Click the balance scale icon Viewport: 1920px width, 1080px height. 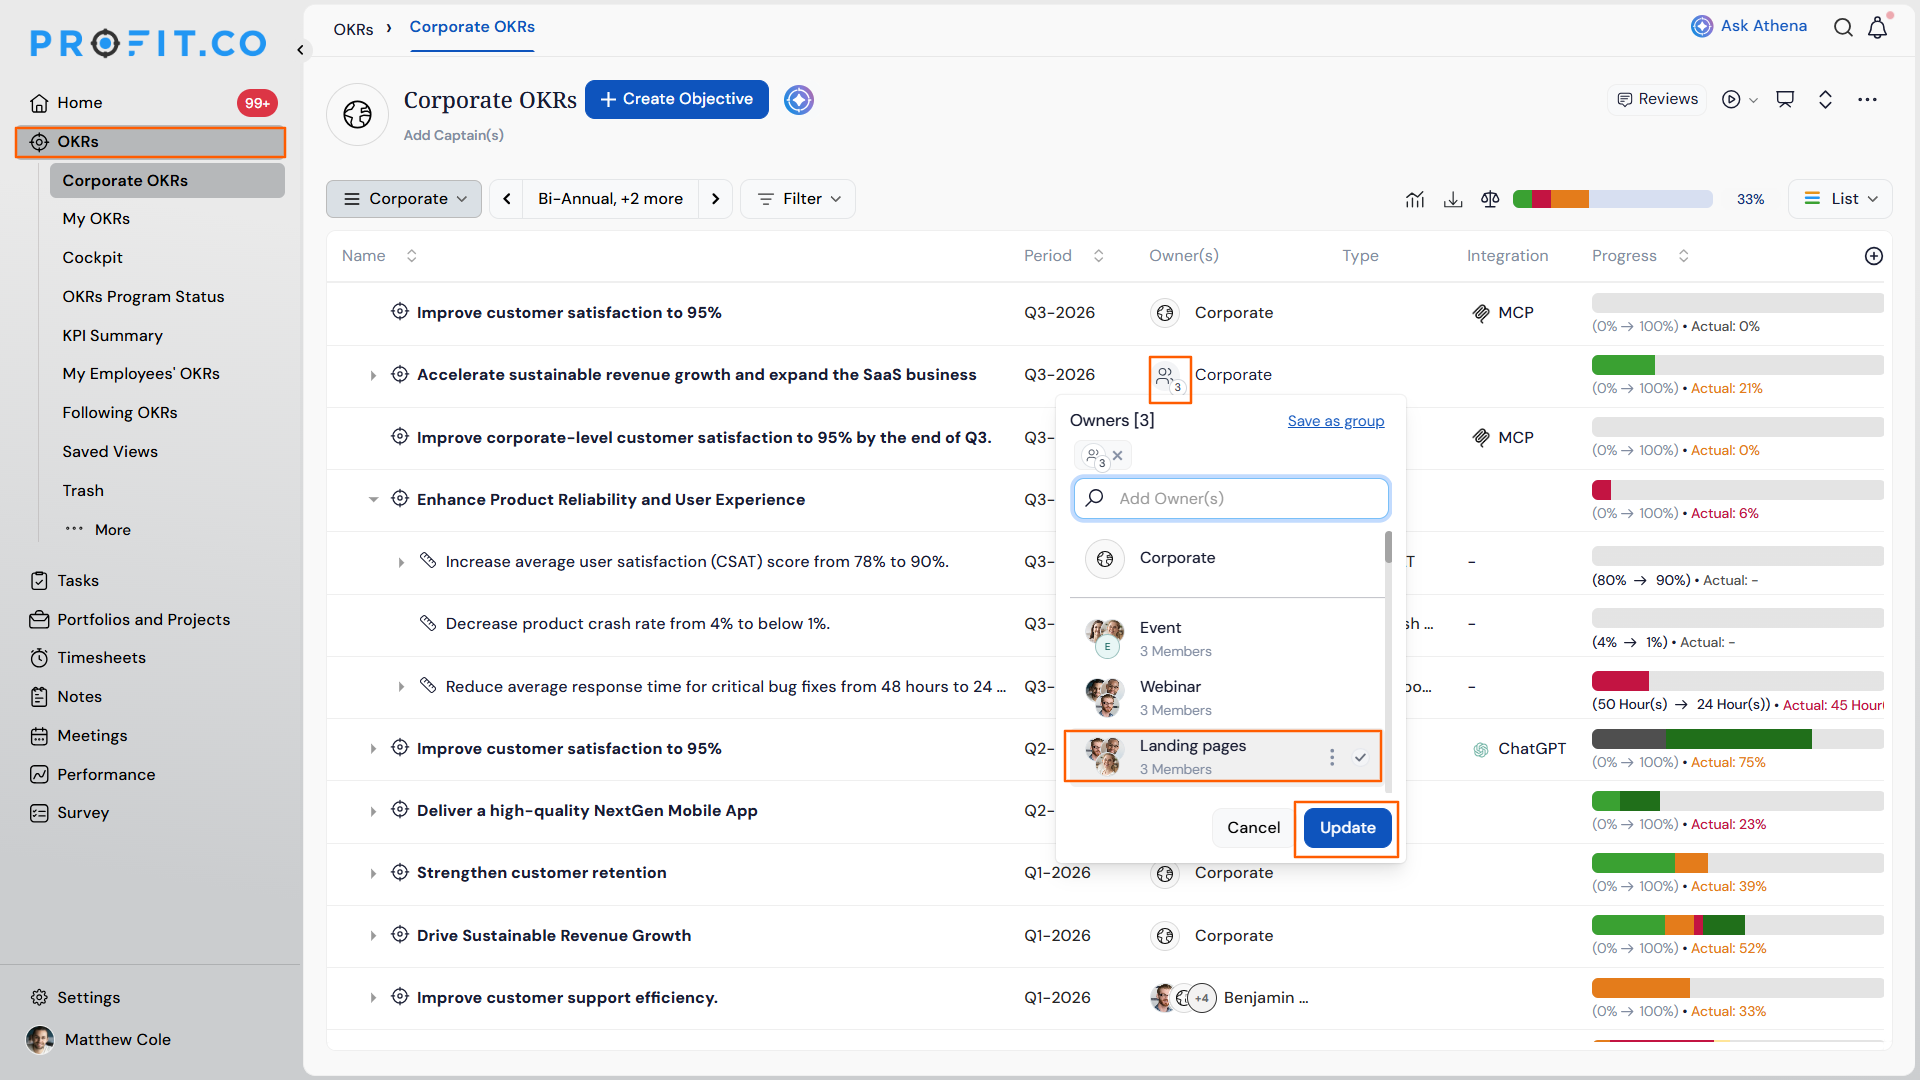[1490, 199]
